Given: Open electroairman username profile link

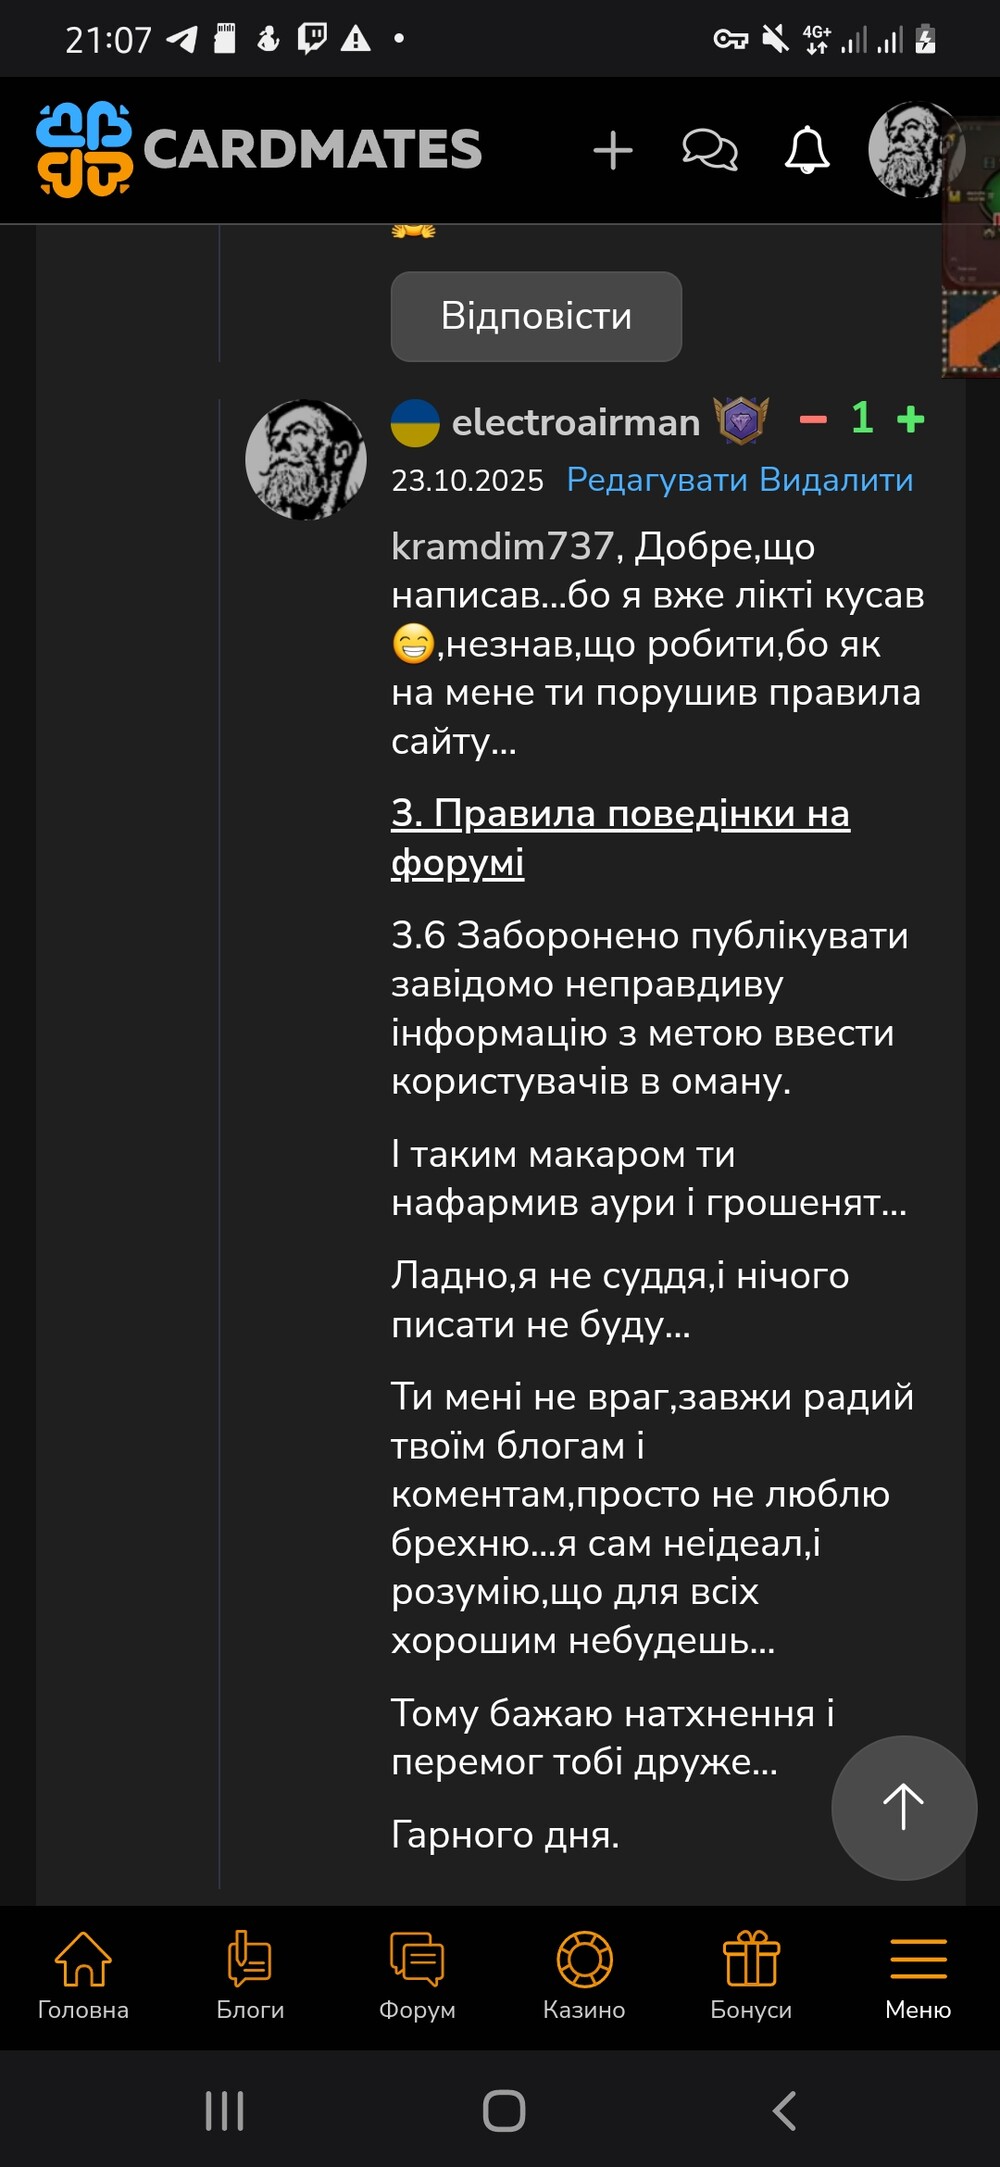Looking at the screenshot, I should 575,422.
